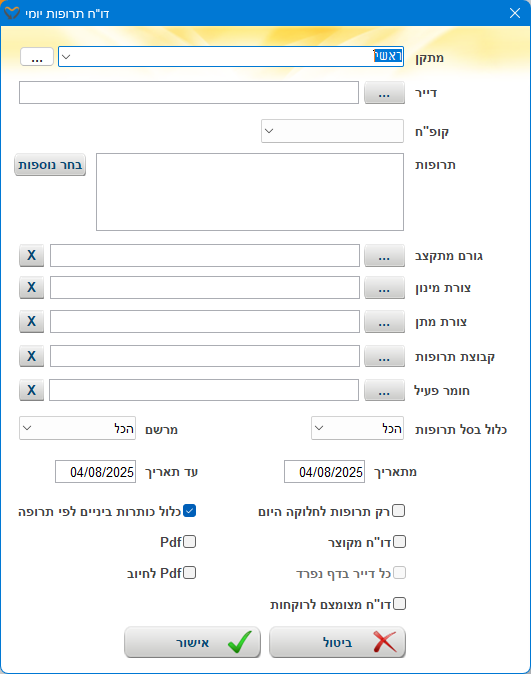Click the ביטול cancel button

coord(338,642)
